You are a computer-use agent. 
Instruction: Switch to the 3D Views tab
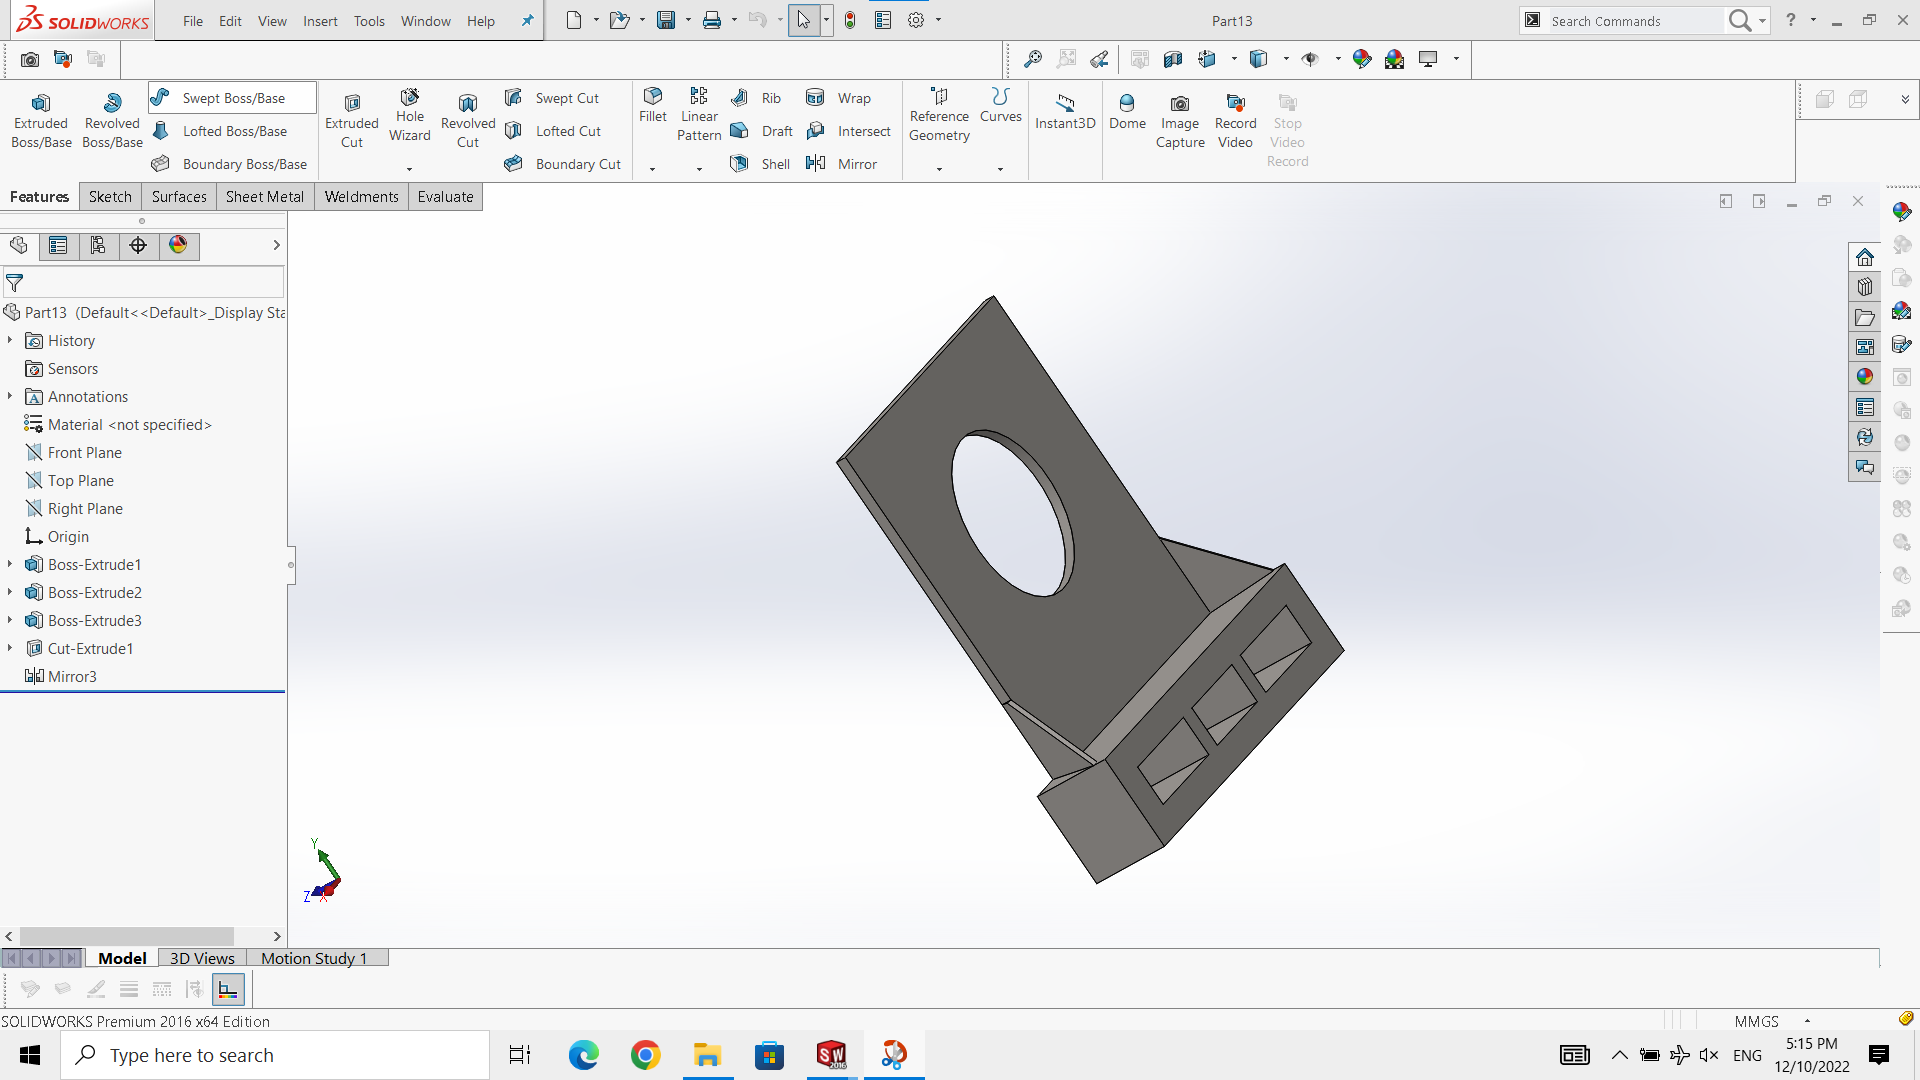pyautogui.click(x=202, y=958)
